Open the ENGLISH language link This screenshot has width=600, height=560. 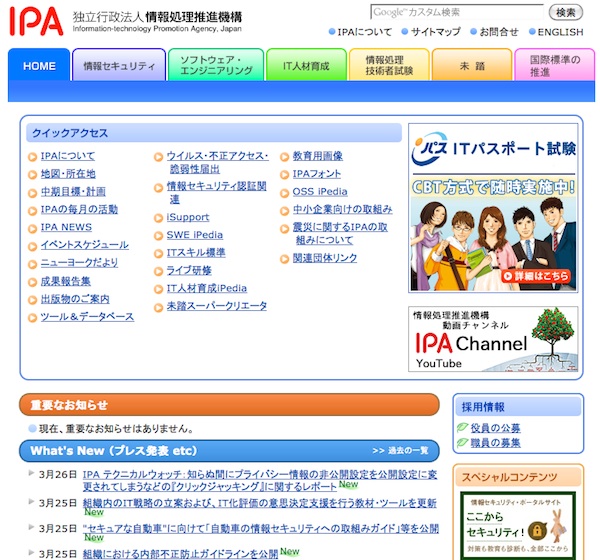click(x=560, y=32)
